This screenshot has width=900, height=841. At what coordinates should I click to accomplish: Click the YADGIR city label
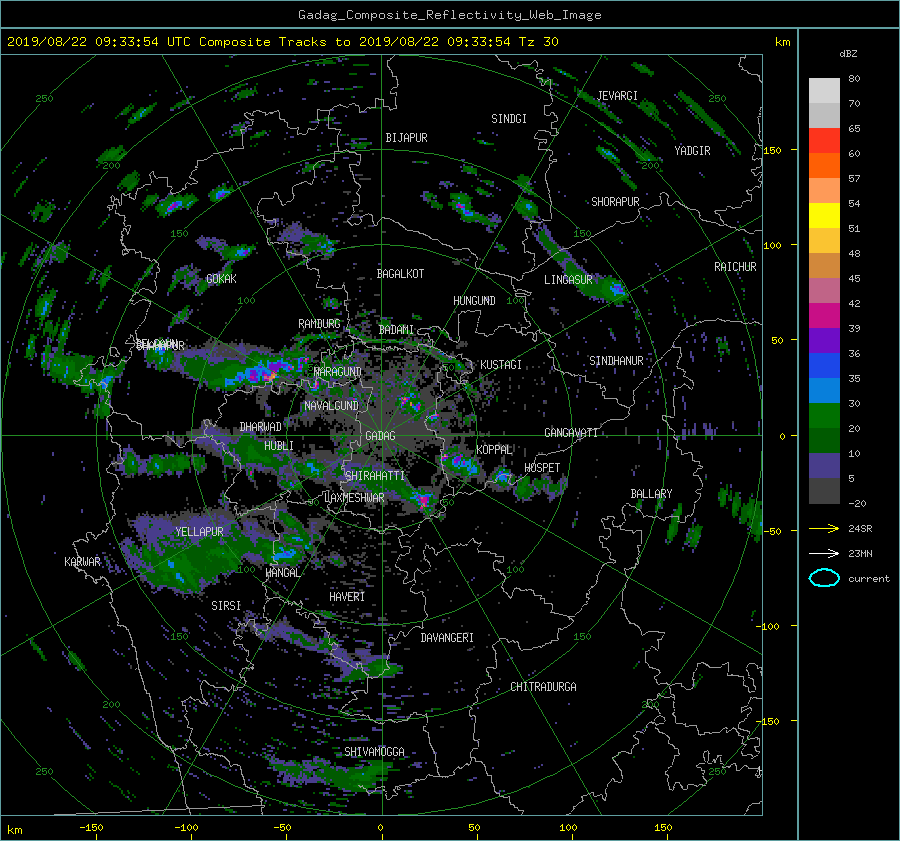click(692, 151)
